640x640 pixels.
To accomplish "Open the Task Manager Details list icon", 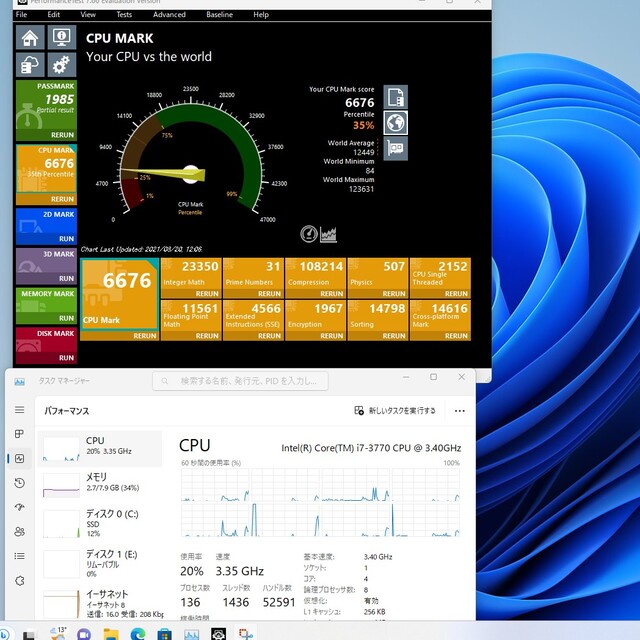I will coord(20,556).
